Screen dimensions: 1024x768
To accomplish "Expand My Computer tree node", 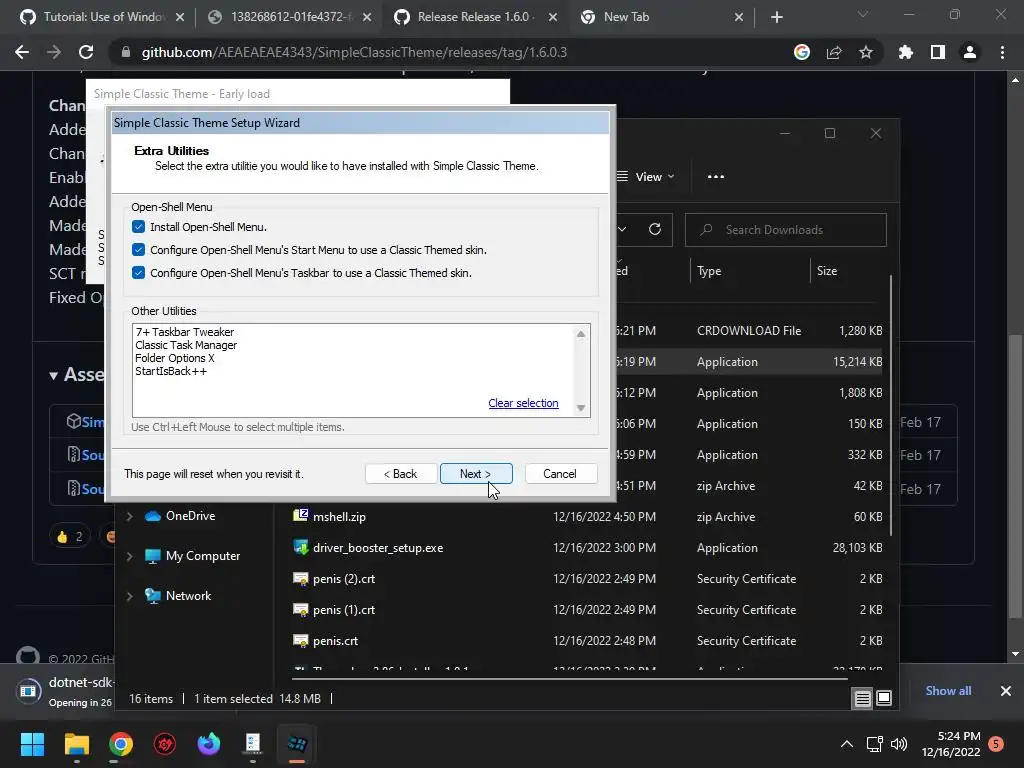I will 129,556.
